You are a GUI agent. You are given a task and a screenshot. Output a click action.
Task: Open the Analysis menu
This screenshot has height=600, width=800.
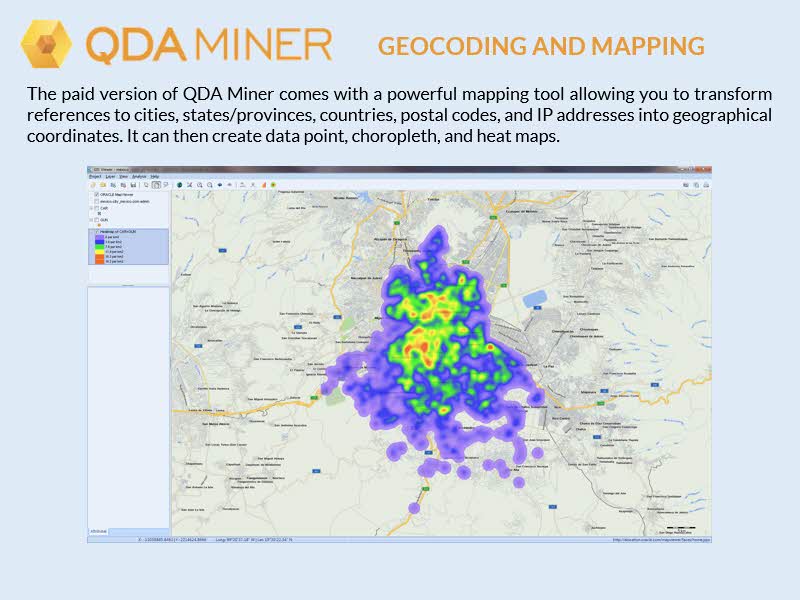[139, 177]
